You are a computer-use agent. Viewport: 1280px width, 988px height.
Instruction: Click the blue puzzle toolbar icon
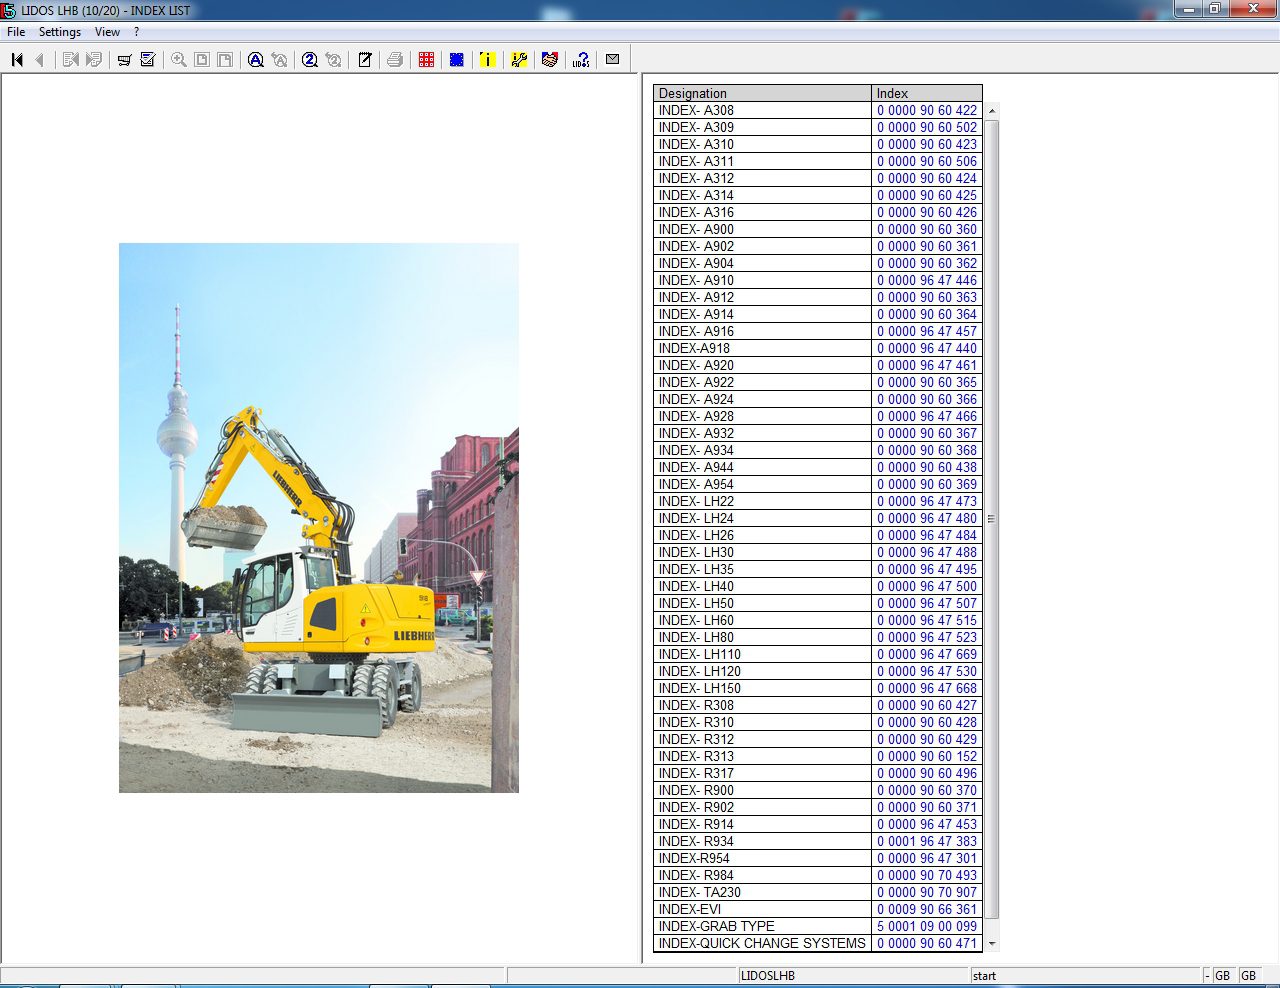pos(456,59)
